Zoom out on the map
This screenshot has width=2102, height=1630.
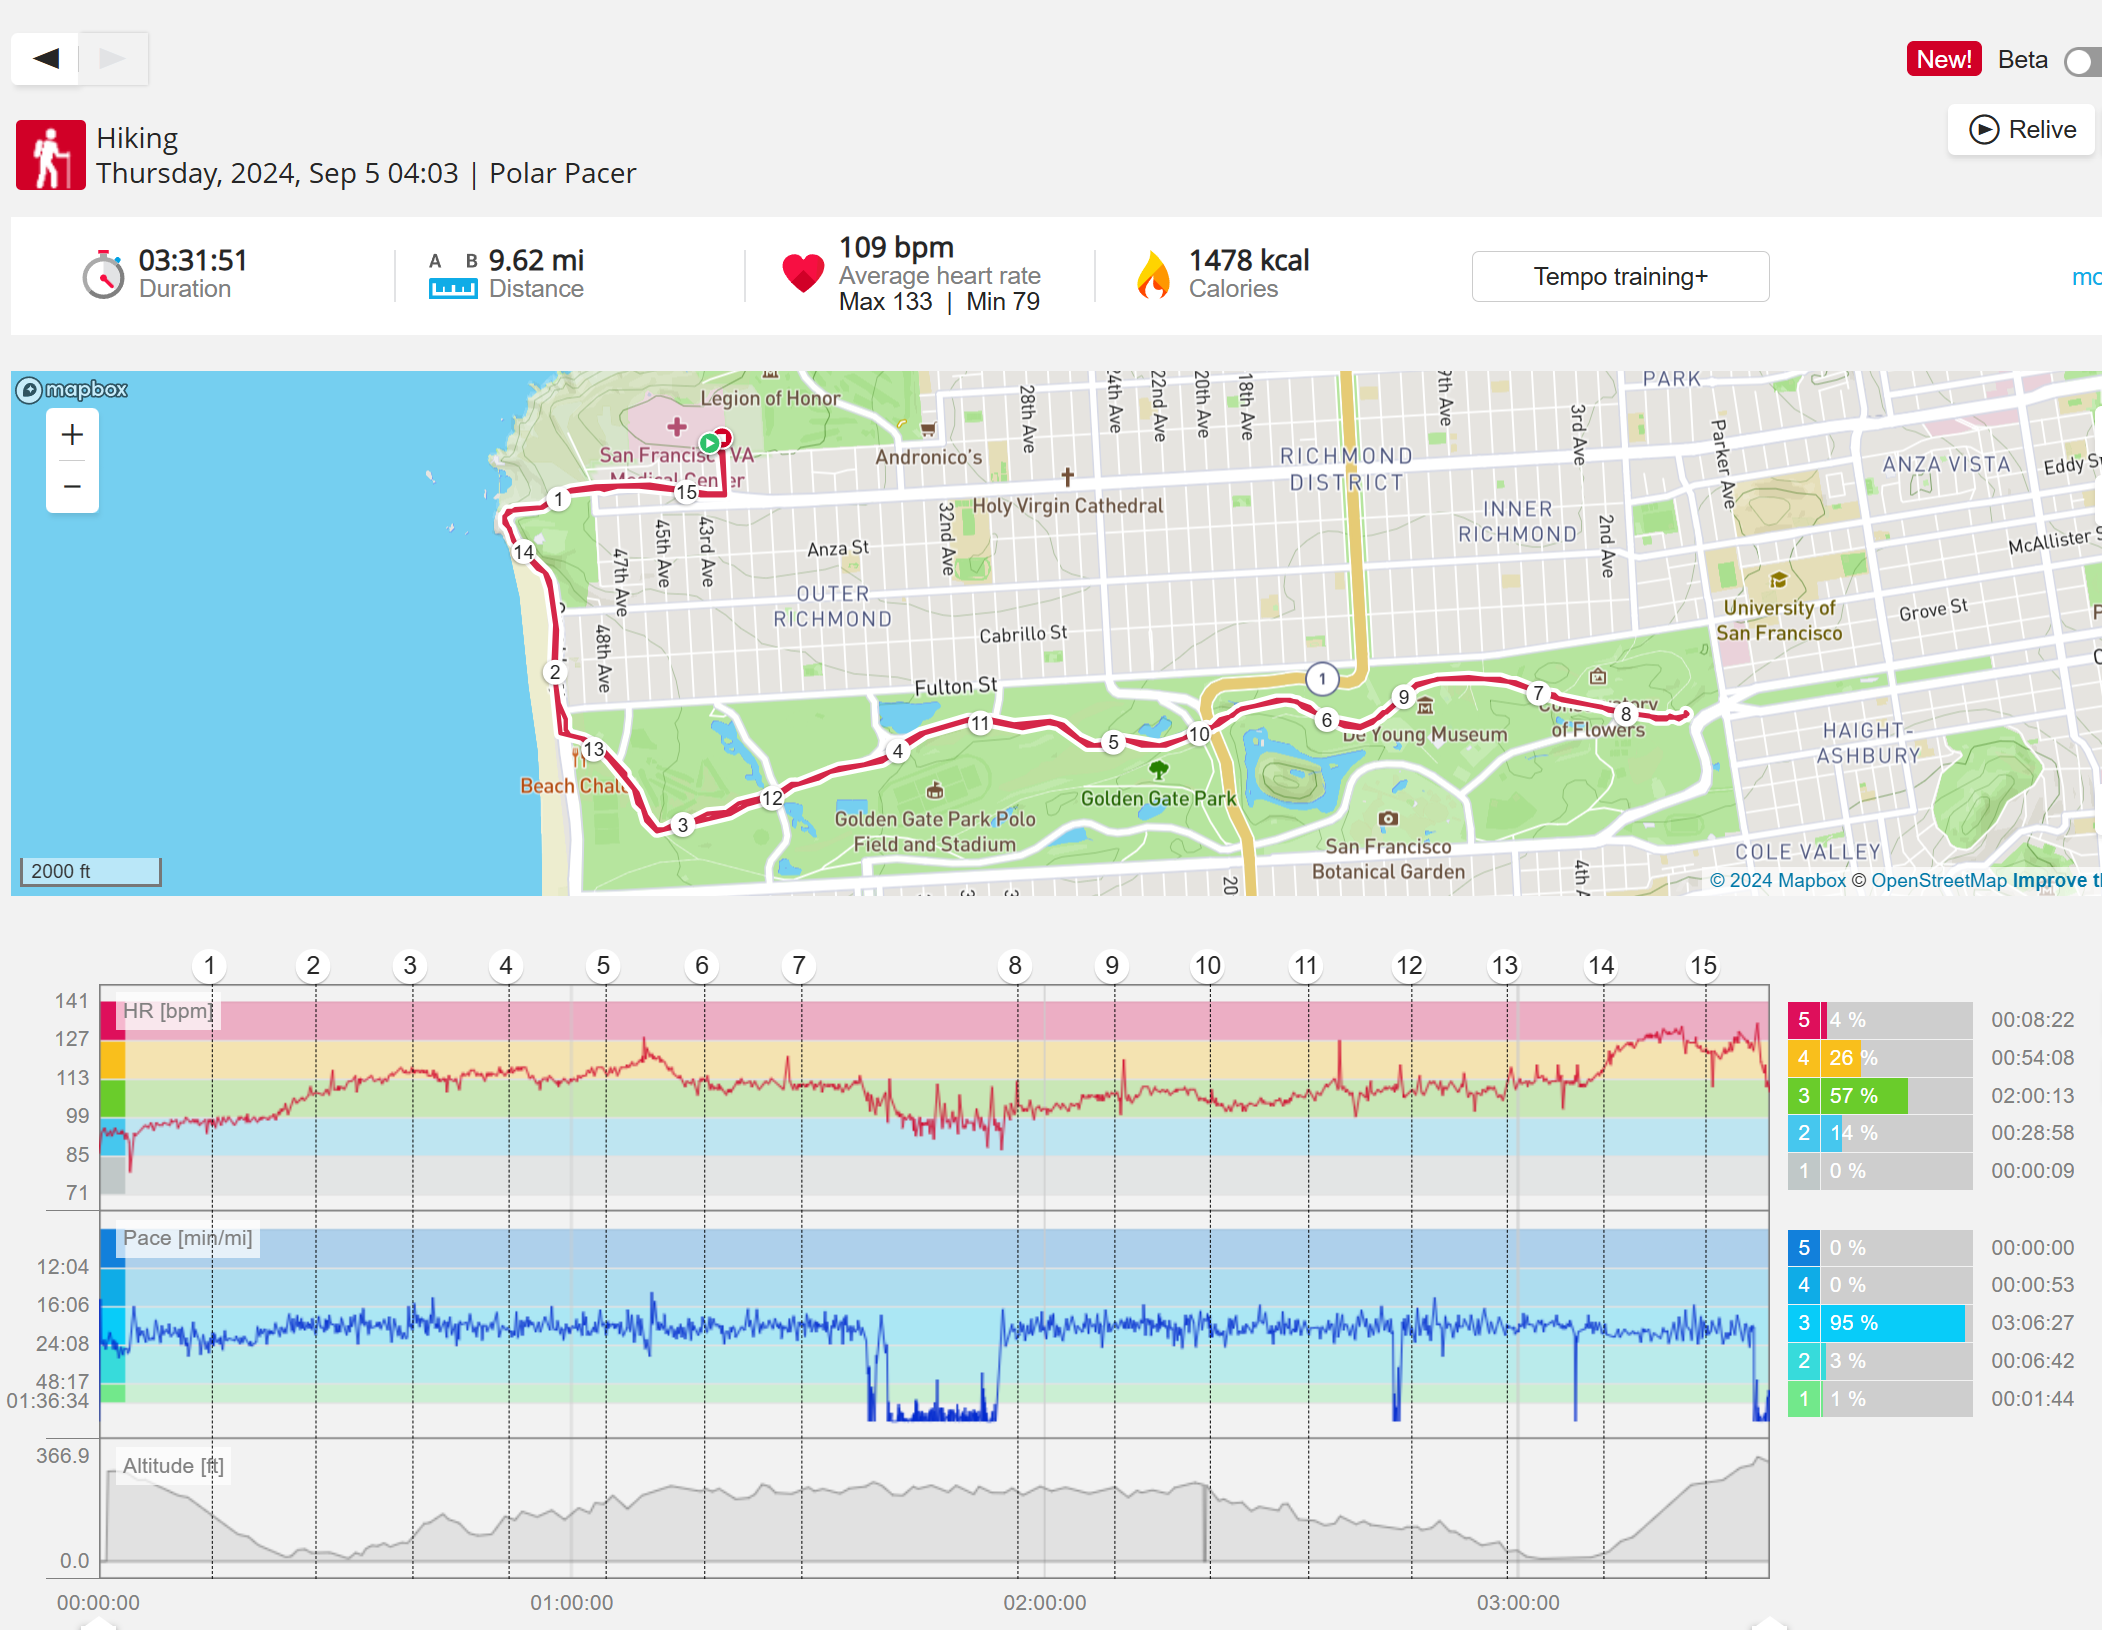pos(72,487)
